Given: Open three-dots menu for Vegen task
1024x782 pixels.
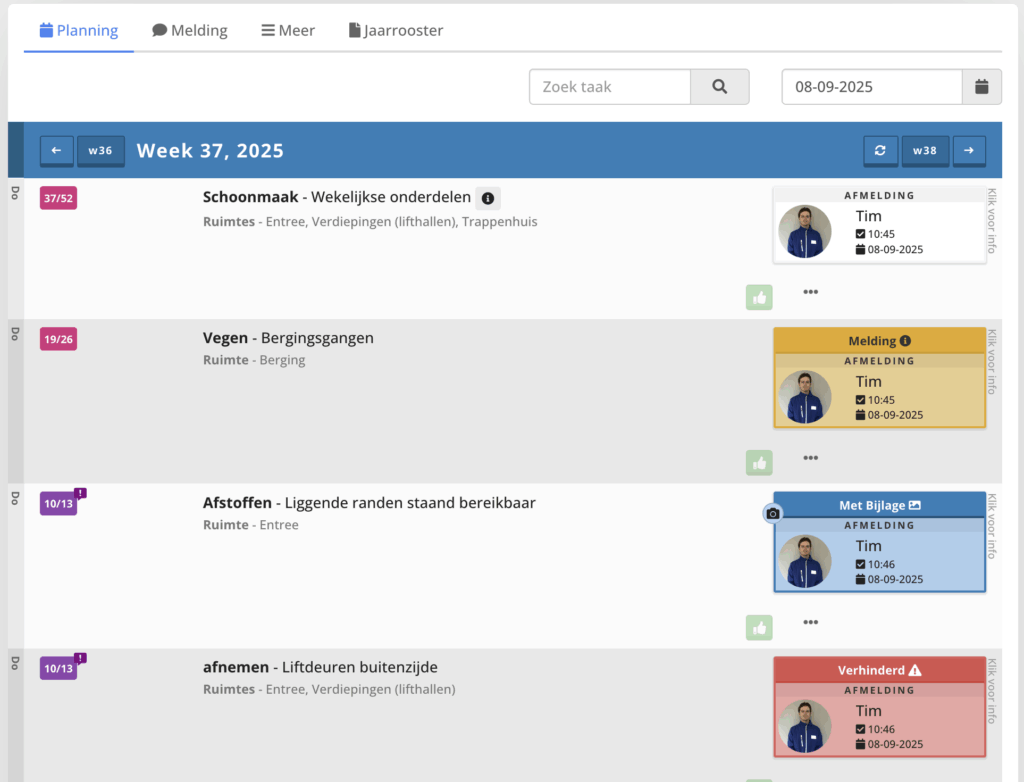Looking at the screenshot, I should point(810,458).
